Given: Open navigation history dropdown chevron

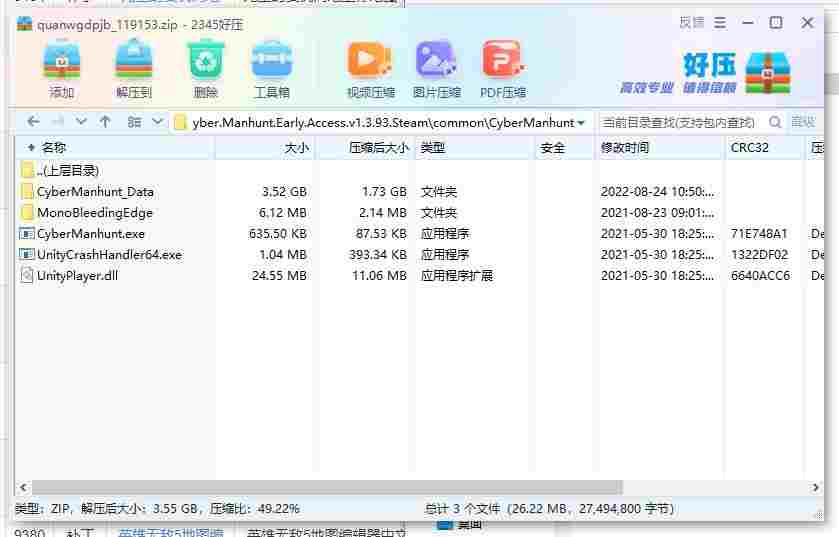Looking at the screenshot, I should [81, 122].
